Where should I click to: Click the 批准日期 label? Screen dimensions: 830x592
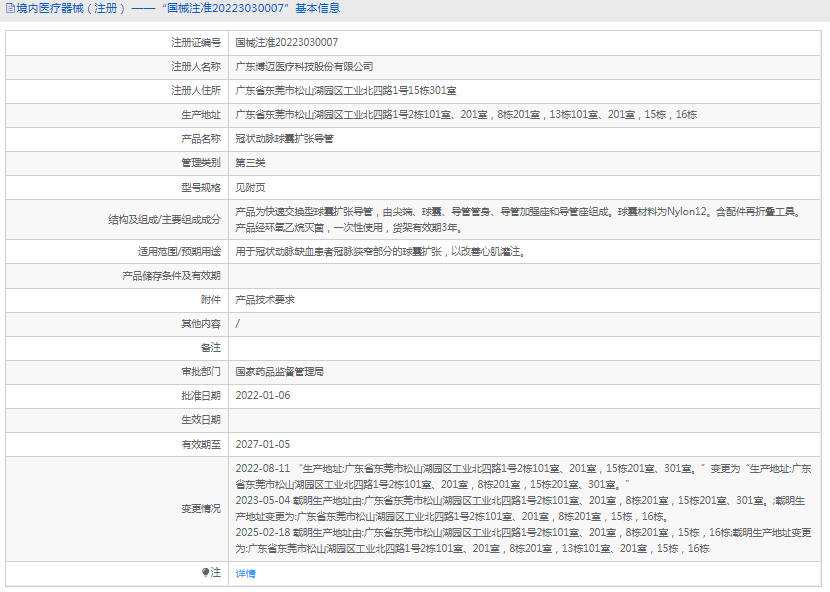[201, 396]
